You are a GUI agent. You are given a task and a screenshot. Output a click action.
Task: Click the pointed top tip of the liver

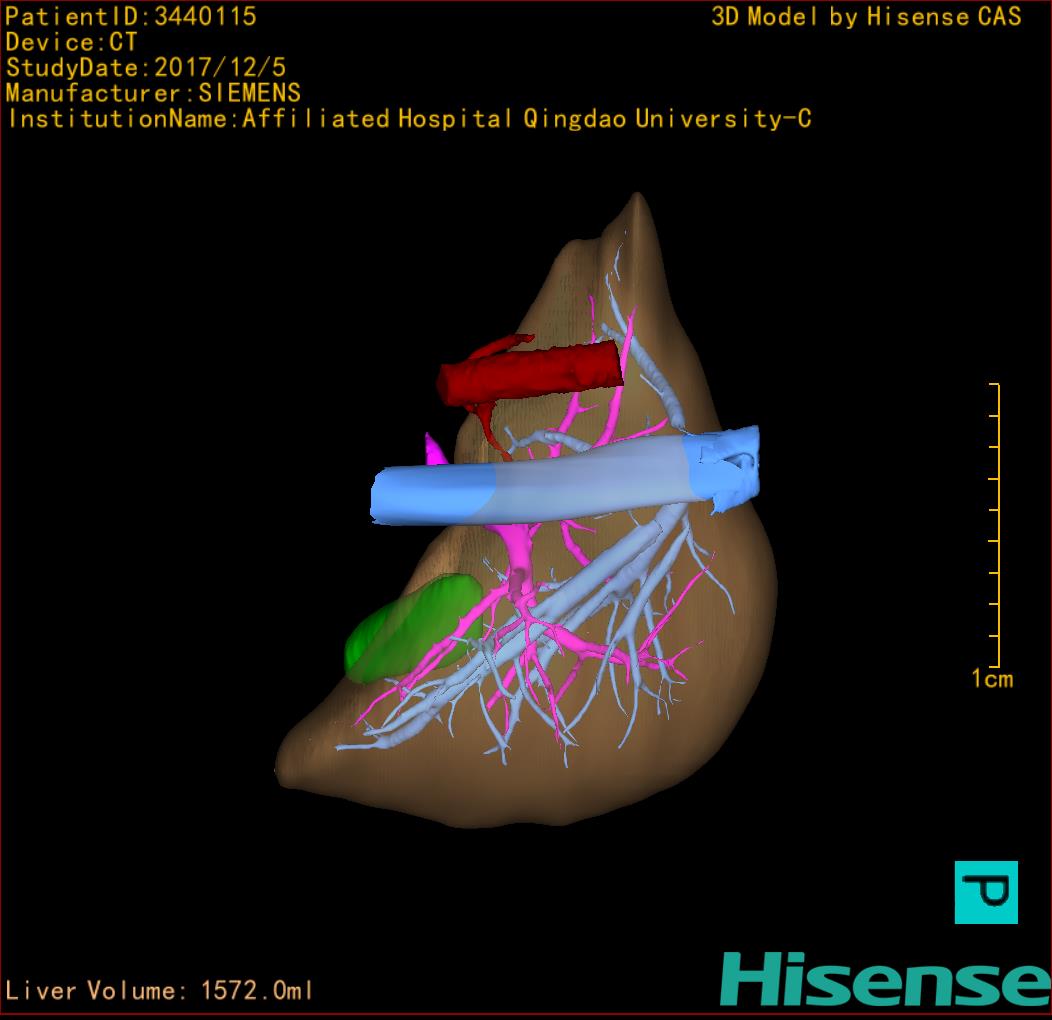click(x=635, y=205)
